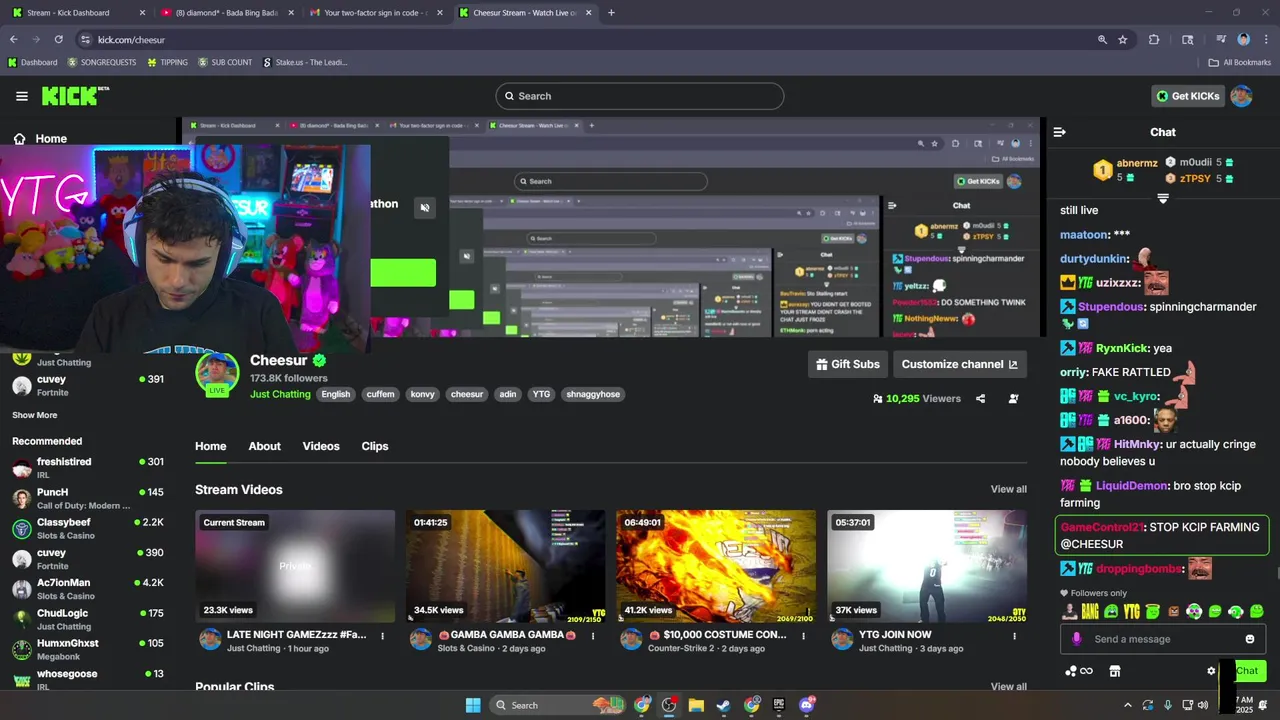Switch to Bada Bing YouTube tab
The width and height of the screenshot is (1280, 720).
[x=225, y=13]
